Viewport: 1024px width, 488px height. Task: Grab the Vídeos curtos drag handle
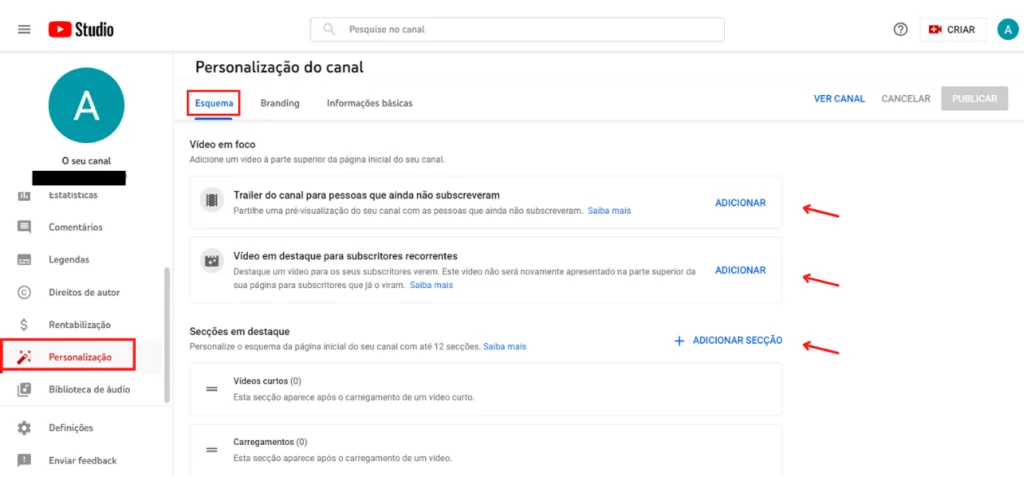tap(211, 388)
